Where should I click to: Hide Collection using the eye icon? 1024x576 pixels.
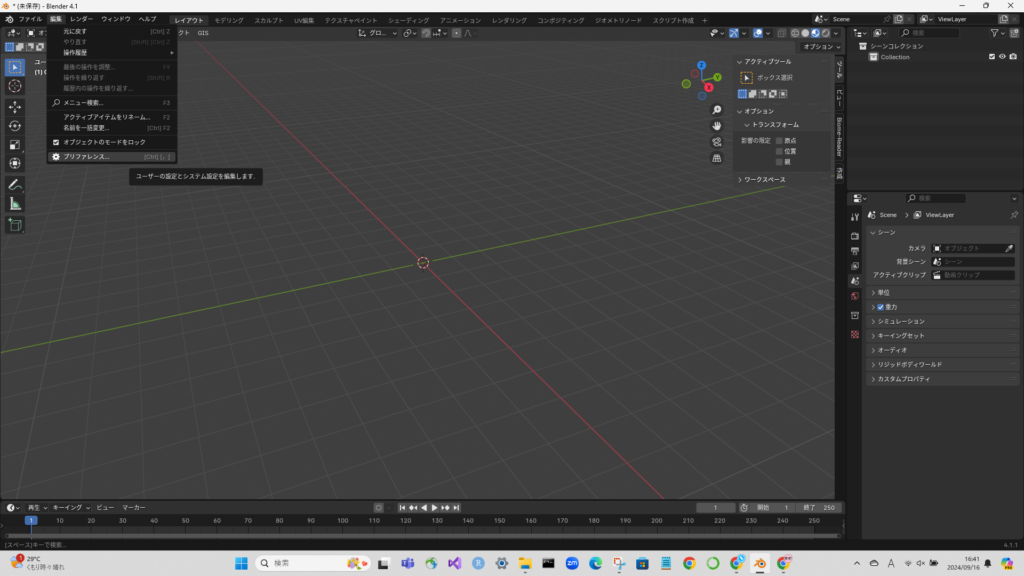pos(1002,57)
